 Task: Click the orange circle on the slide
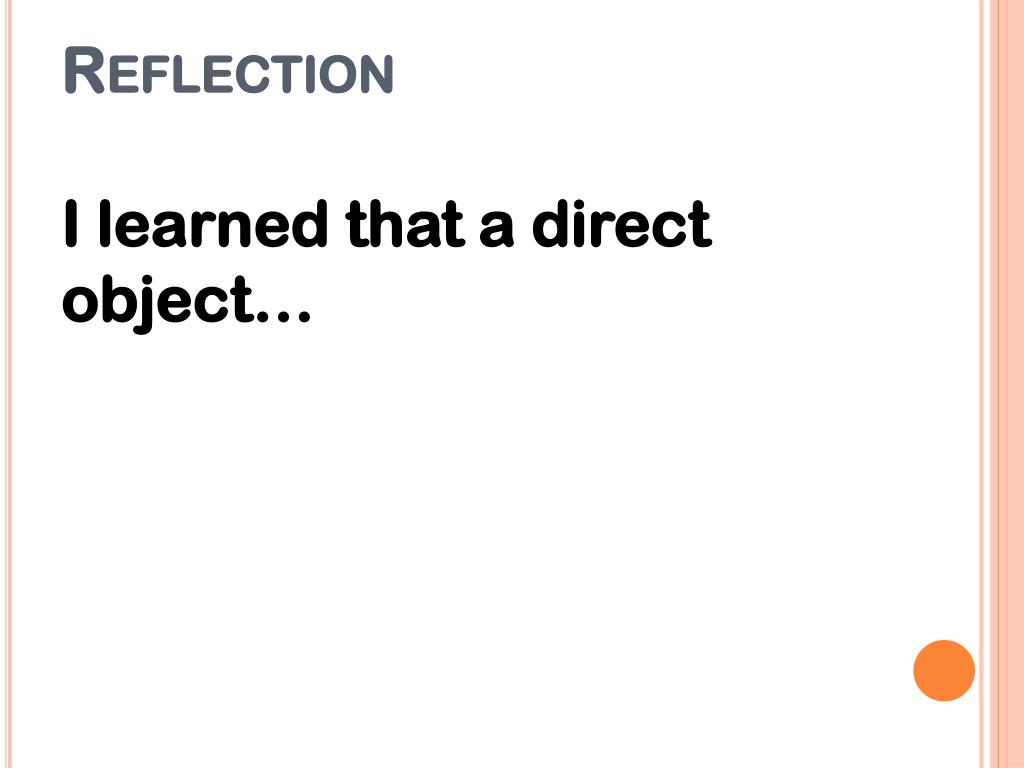pos(944,670)
